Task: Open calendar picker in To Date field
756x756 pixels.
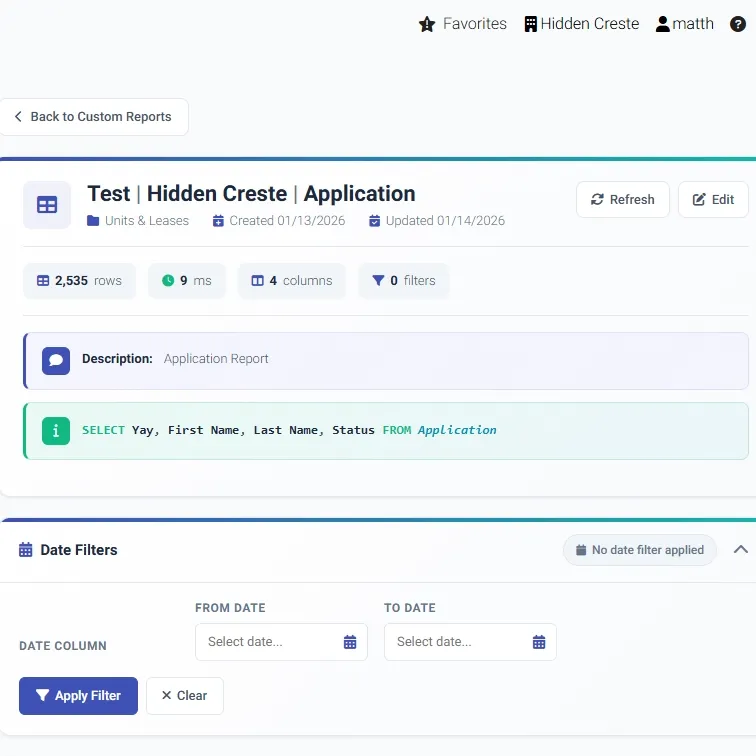Action: (x=539, y=642)
